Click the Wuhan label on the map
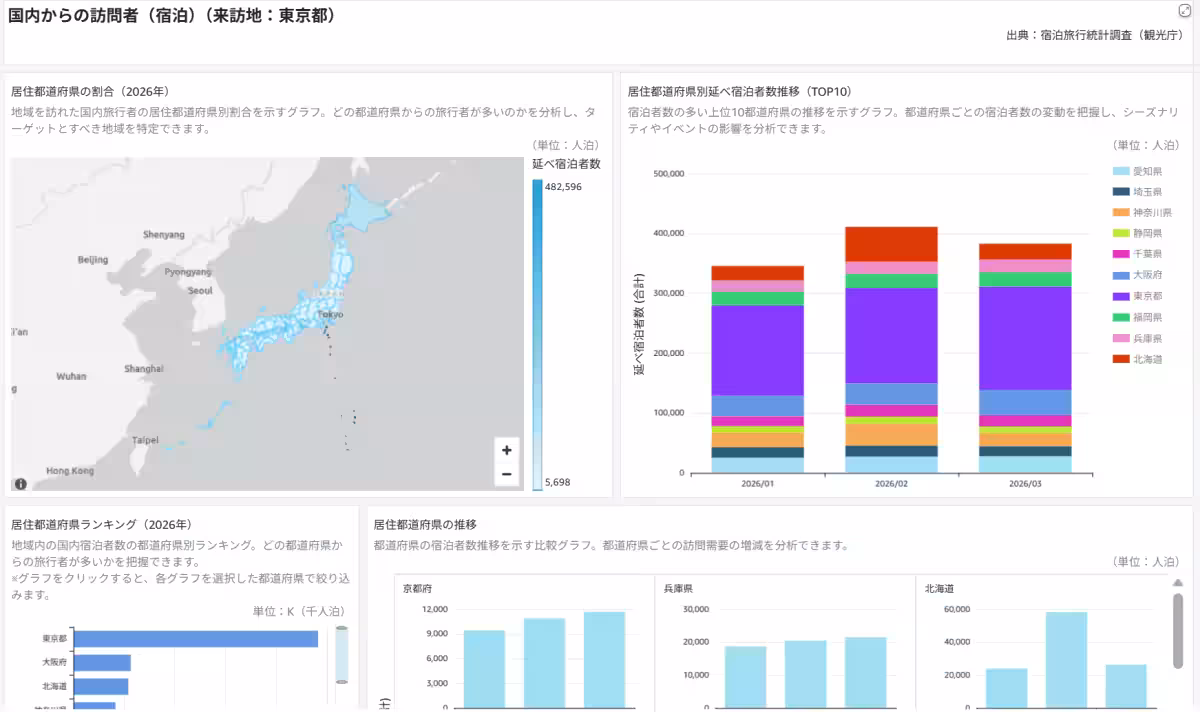The image size is (1200, 712). click(x=72, y=377)
